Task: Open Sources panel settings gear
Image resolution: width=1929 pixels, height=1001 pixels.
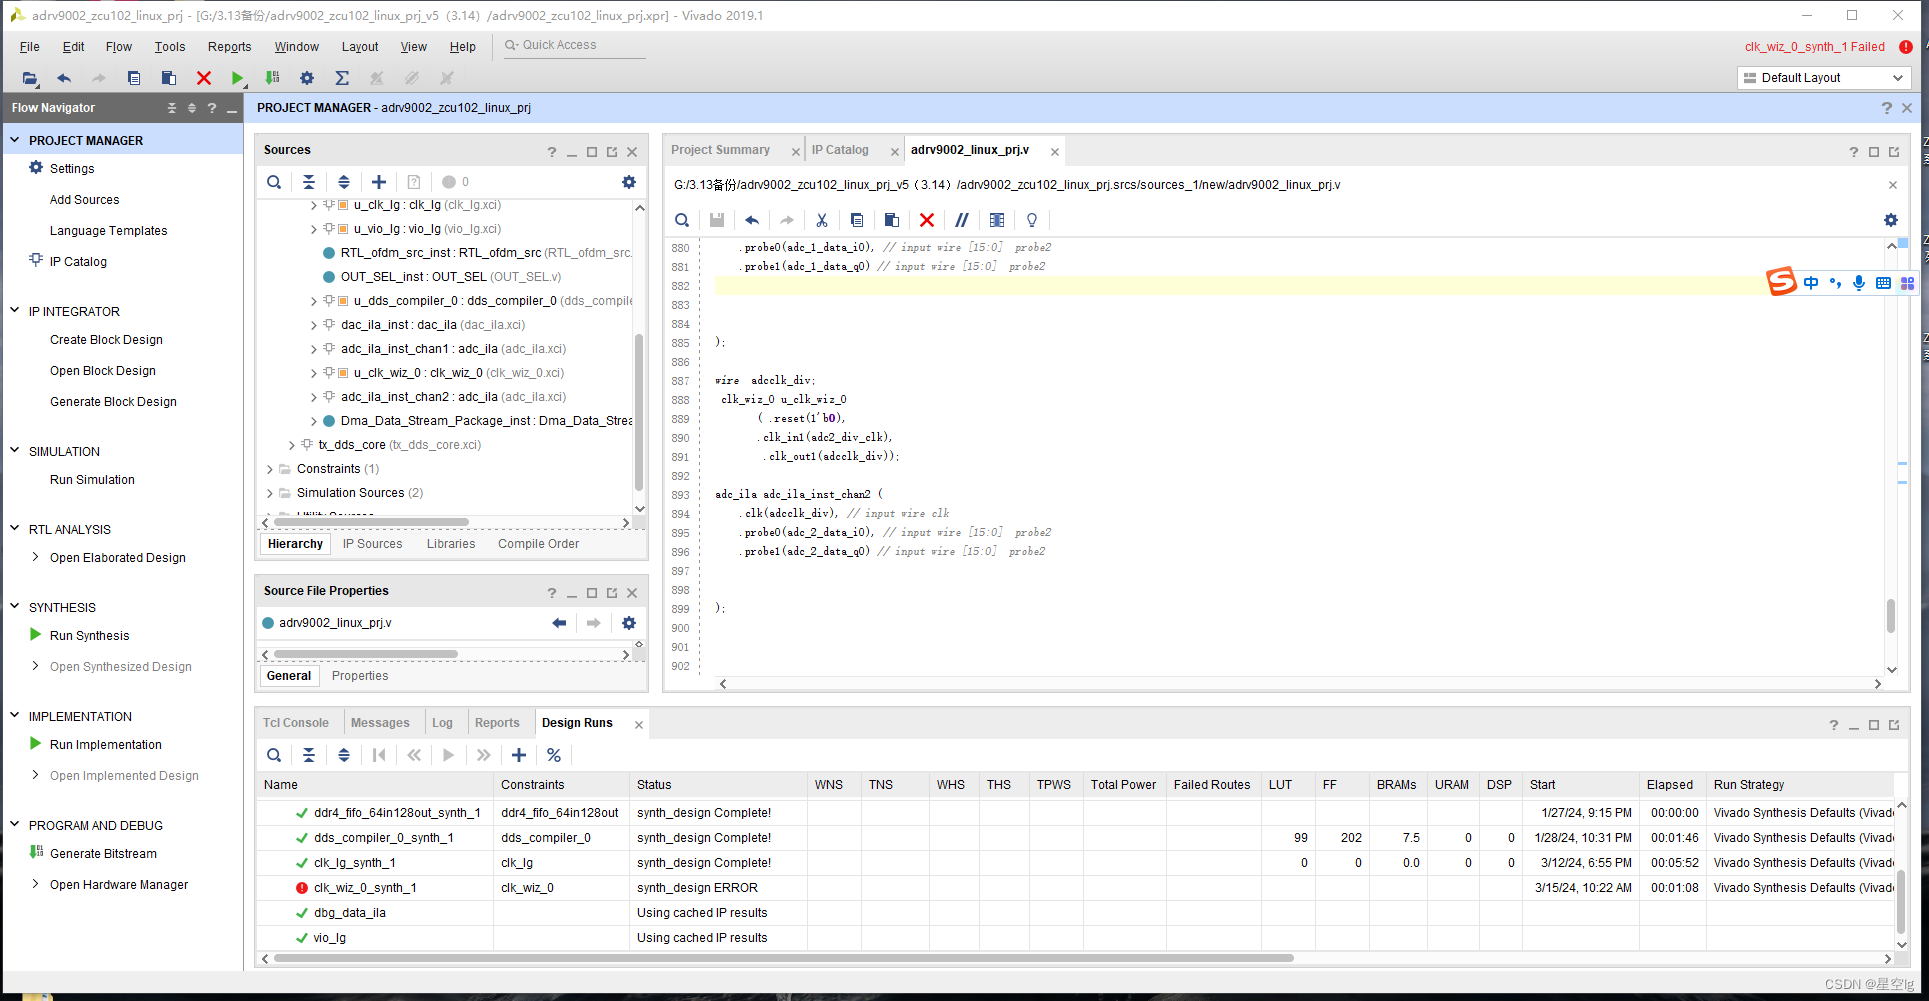Action: click(628, 182)
